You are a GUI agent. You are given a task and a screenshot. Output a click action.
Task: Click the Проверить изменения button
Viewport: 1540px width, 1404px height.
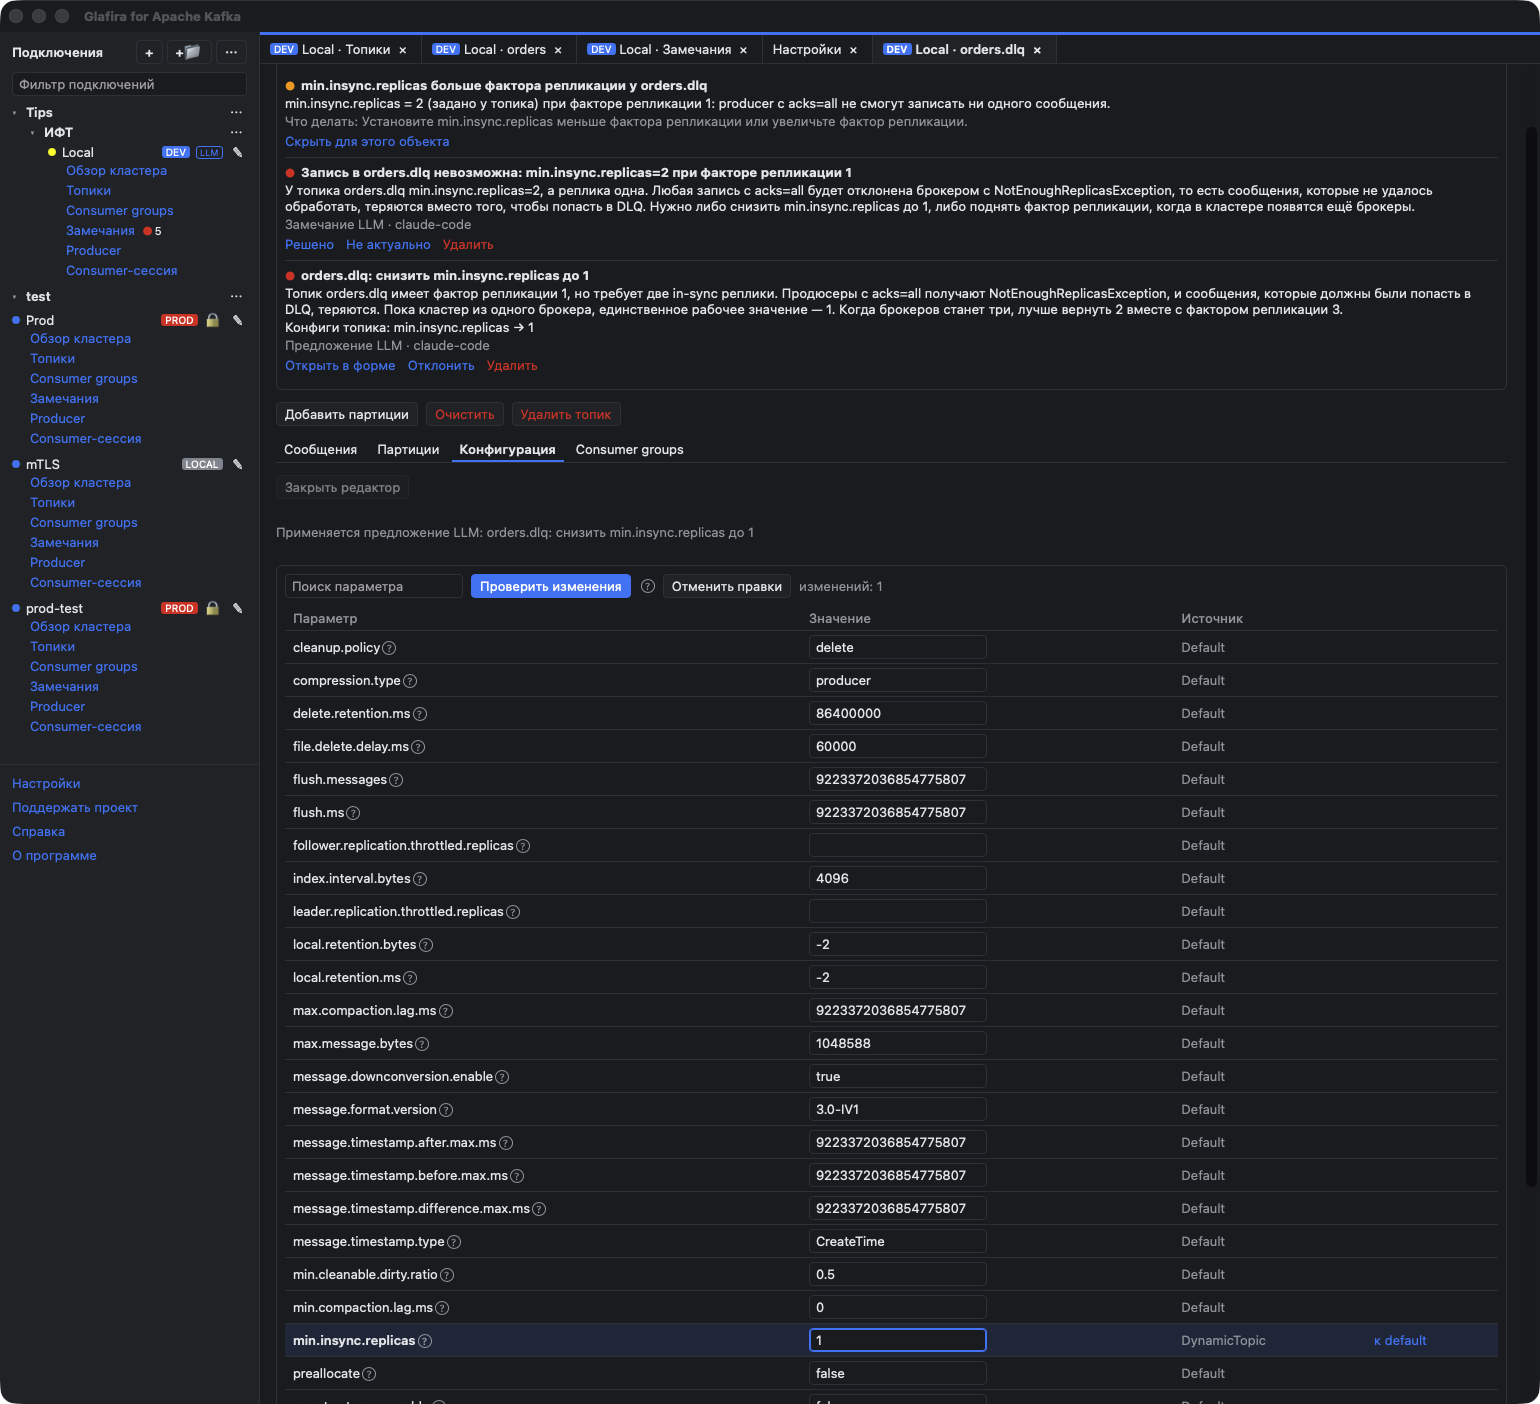click(x=551, y=586)
